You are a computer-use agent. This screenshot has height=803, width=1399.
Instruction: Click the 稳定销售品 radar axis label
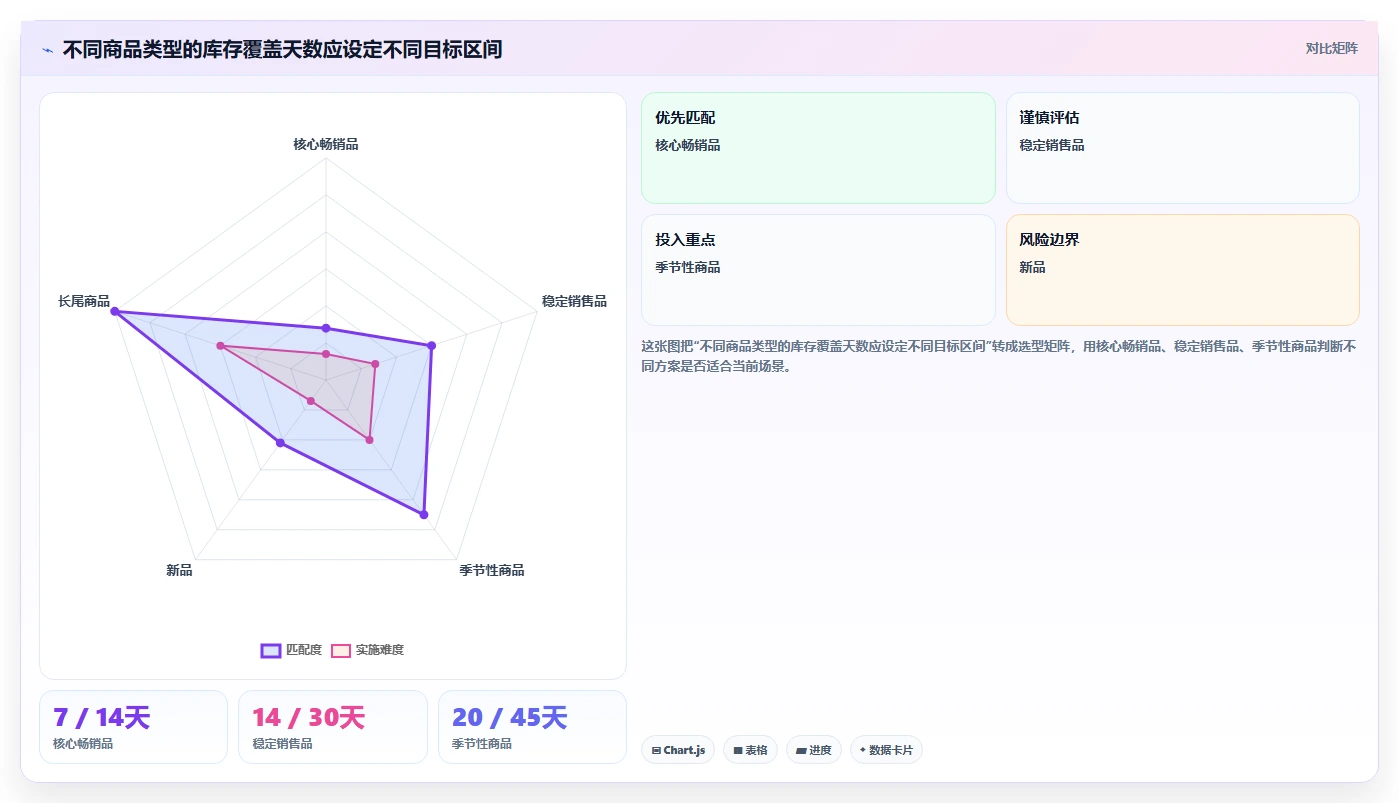point(574,301)
